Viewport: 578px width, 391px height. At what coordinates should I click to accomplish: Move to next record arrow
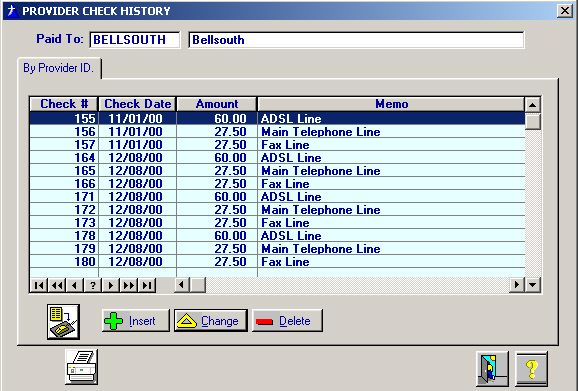point(111,285)
